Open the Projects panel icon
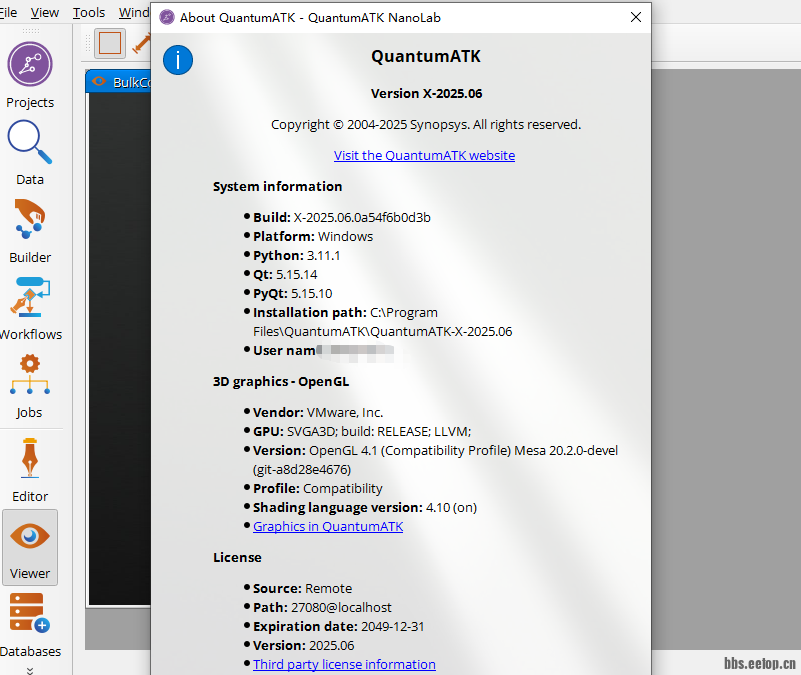The height and width of the screenshot is (675, 801). (x=30, y=66)
